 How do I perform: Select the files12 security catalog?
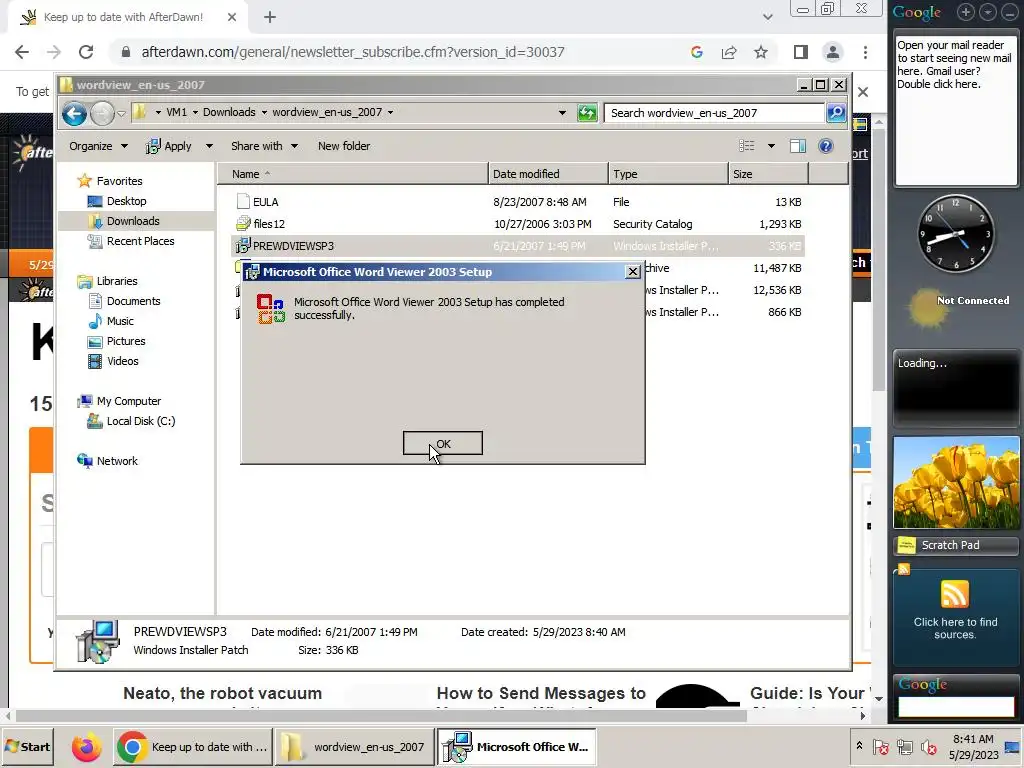click(x=268, y=224)
